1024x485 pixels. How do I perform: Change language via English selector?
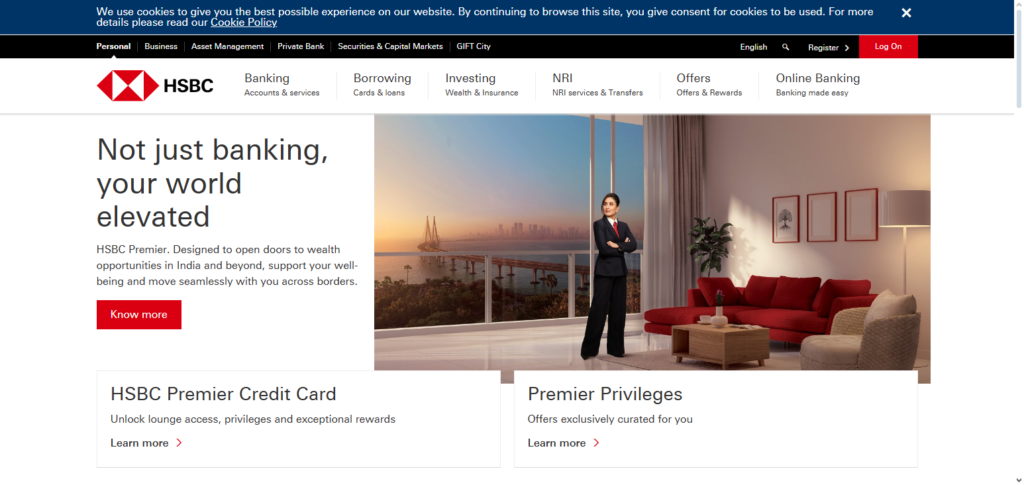tap(754, 47)
